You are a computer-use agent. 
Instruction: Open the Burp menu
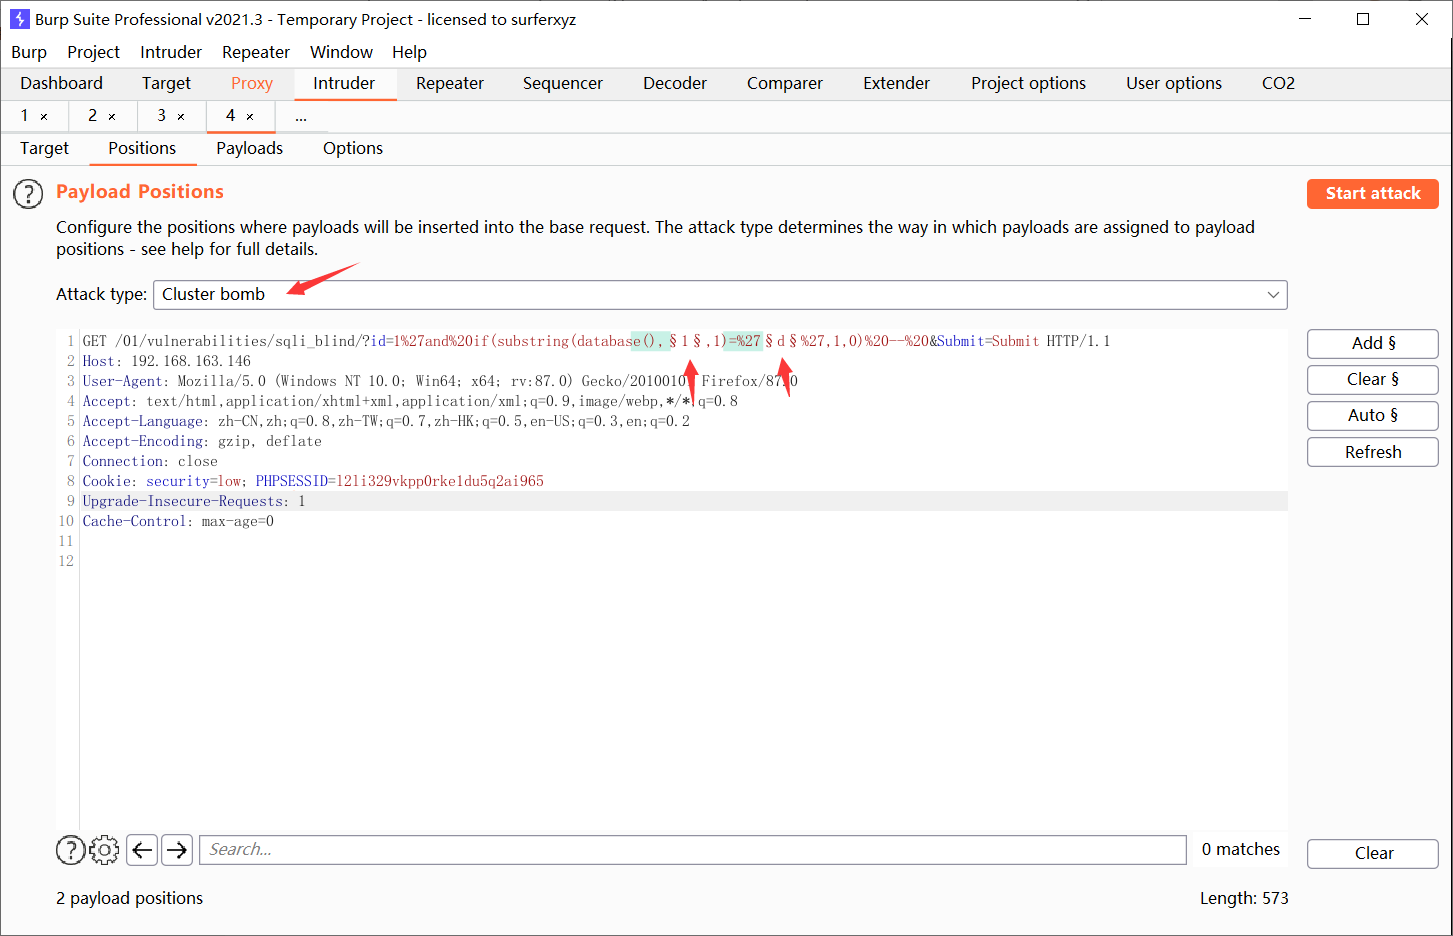tap(29, 52)
